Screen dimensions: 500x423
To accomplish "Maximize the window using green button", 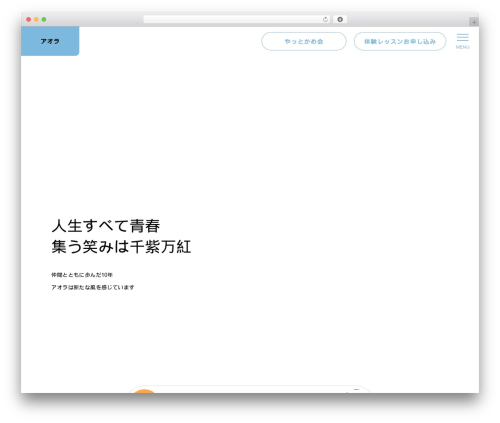I will 44,19.
